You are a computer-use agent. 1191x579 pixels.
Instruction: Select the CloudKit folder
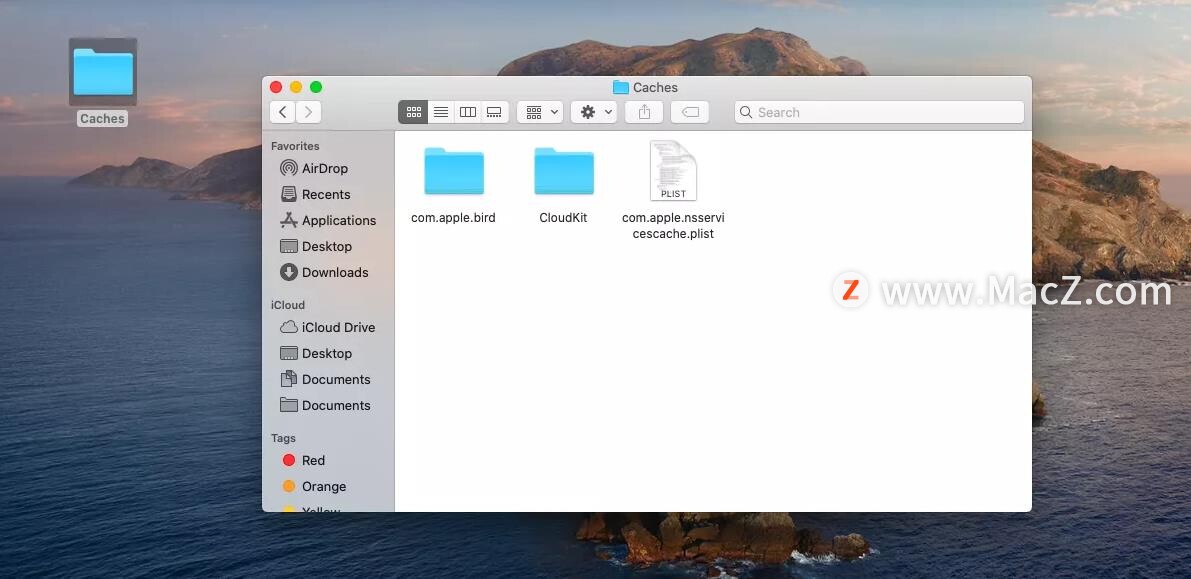coord(564,185)
